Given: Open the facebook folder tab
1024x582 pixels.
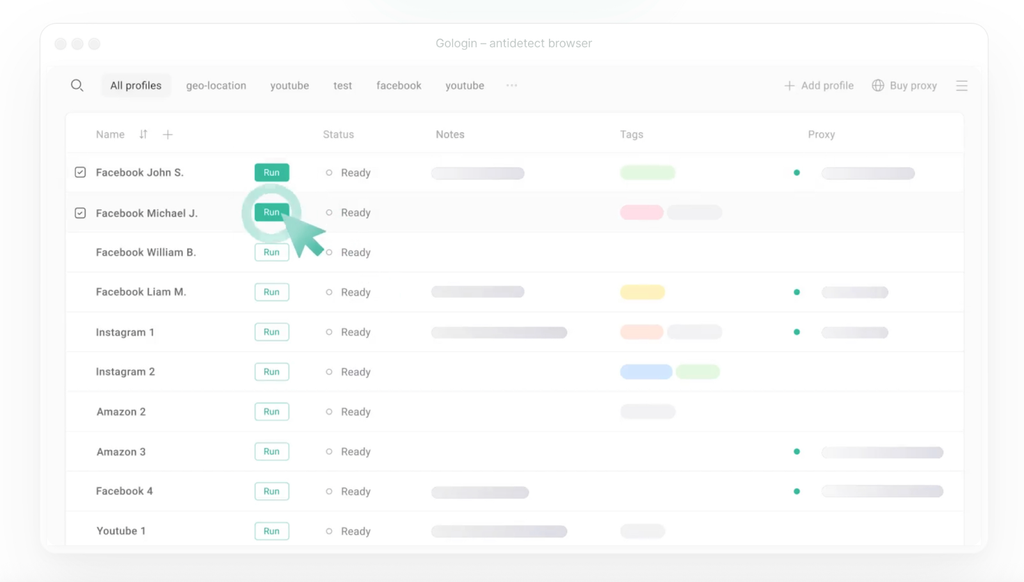Looking at the screenshot, I should 399,86.
